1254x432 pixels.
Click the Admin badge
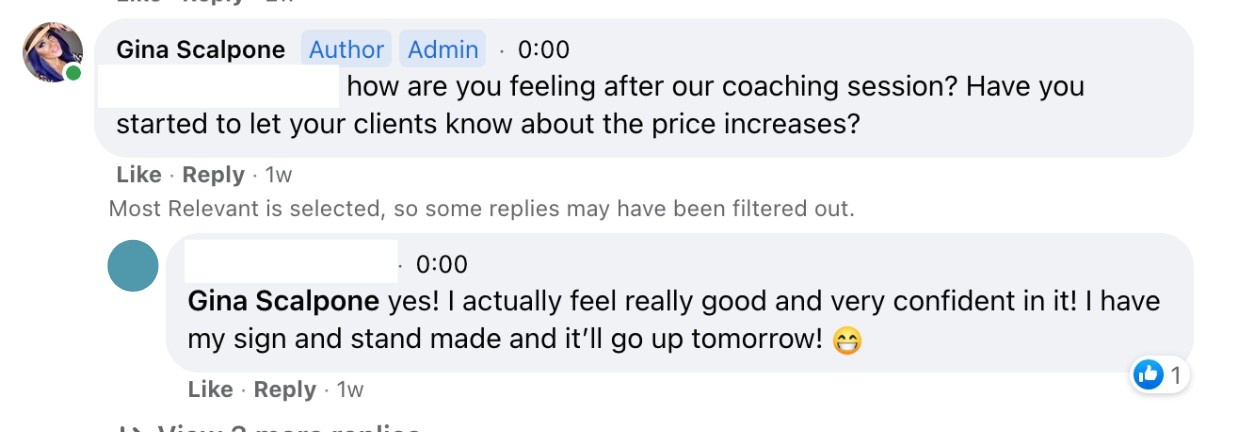click(x=443, y=49)
